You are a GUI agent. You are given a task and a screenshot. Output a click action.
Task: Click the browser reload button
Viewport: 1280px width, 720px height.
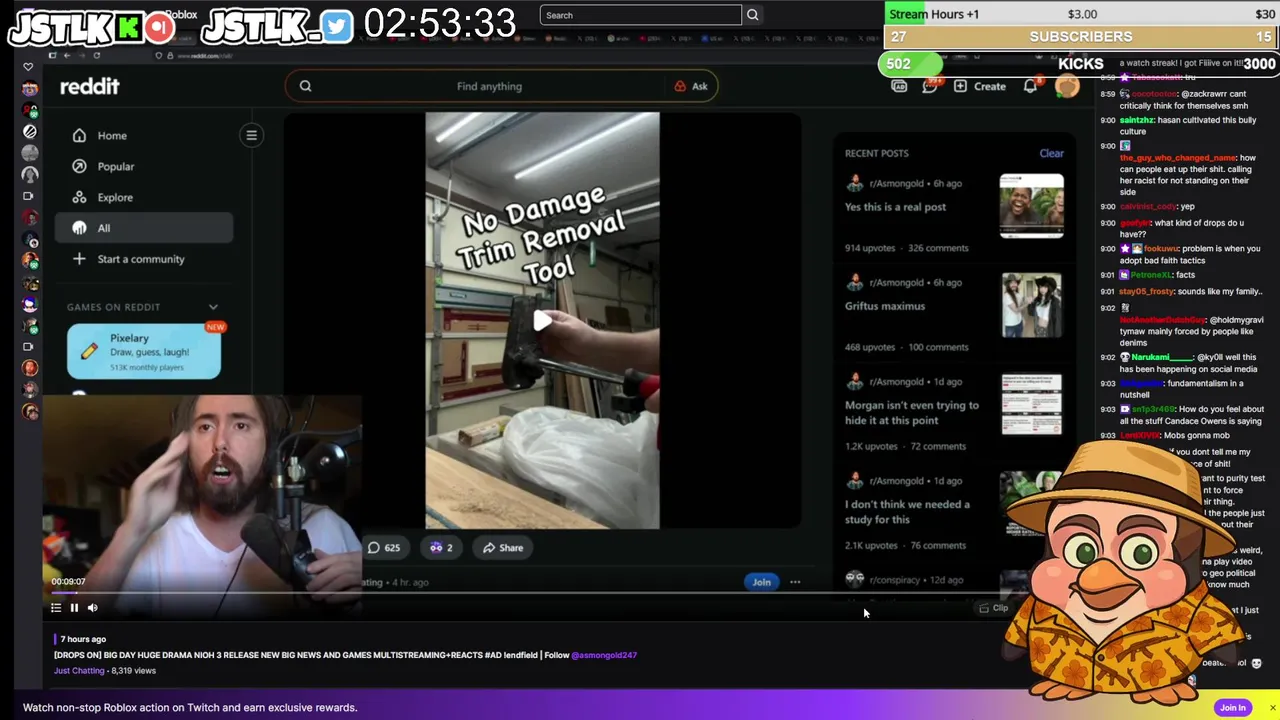[x=96, y=55]
